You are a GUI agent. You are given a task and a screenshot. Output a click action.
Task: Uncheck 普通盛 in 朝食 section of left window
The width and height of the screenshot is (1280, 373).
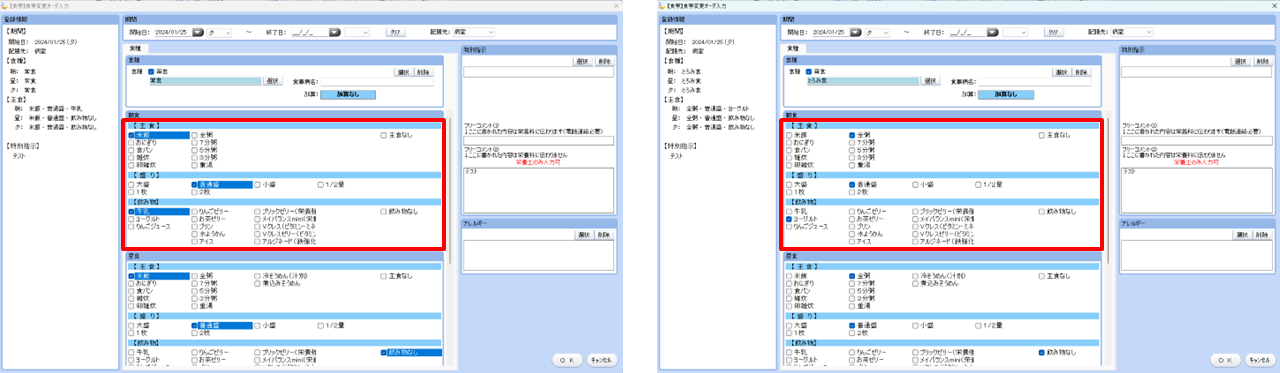pos(195,184)
